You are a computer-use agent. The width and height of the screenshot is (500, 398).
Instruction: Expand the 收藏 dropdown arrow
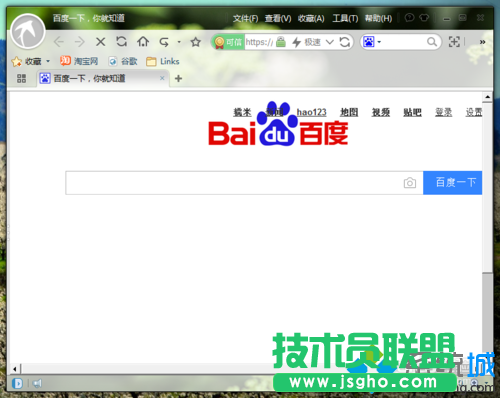(x=48, y=61)
